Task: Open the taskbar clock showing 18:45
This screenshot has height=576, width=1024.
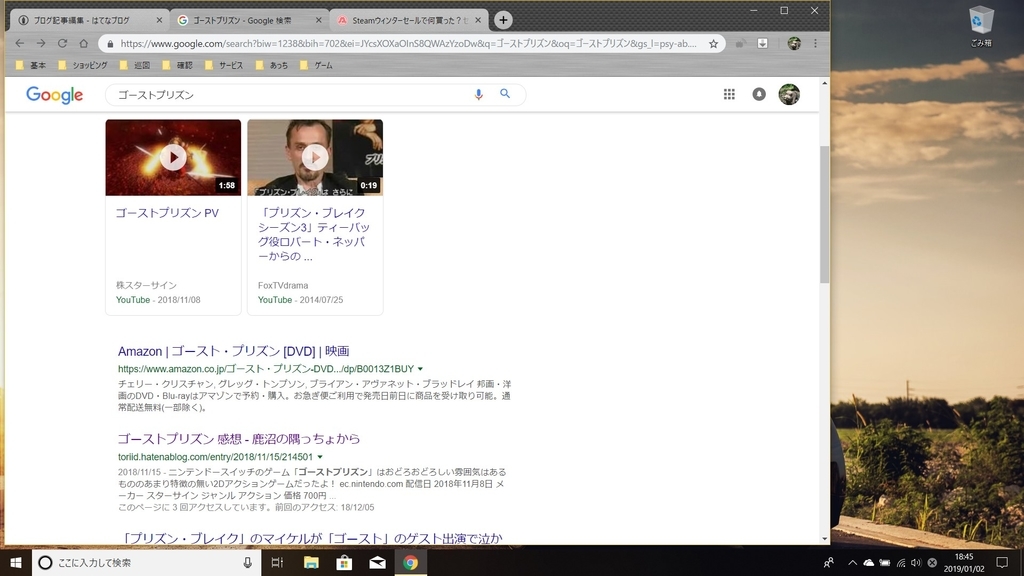Action: (964, 562)
